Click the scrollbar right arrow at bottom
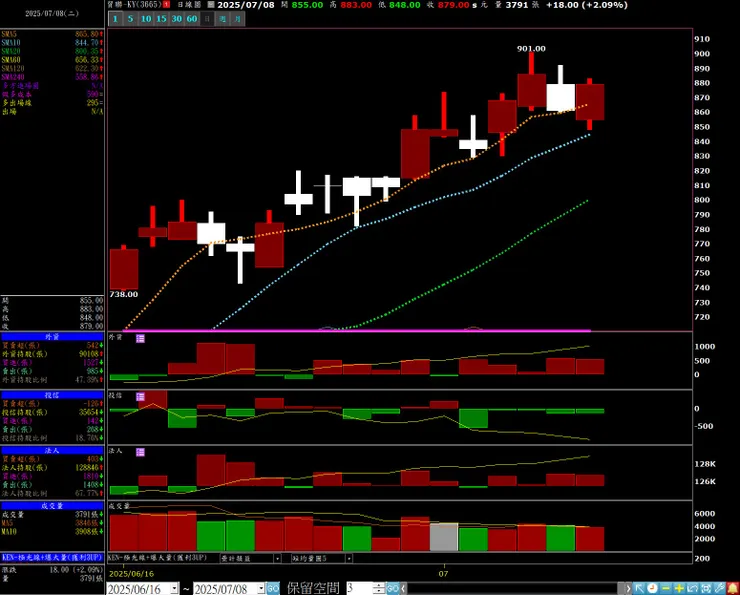Image resolution: width=740 pixels, height=595 pixels. click(628, 588)
